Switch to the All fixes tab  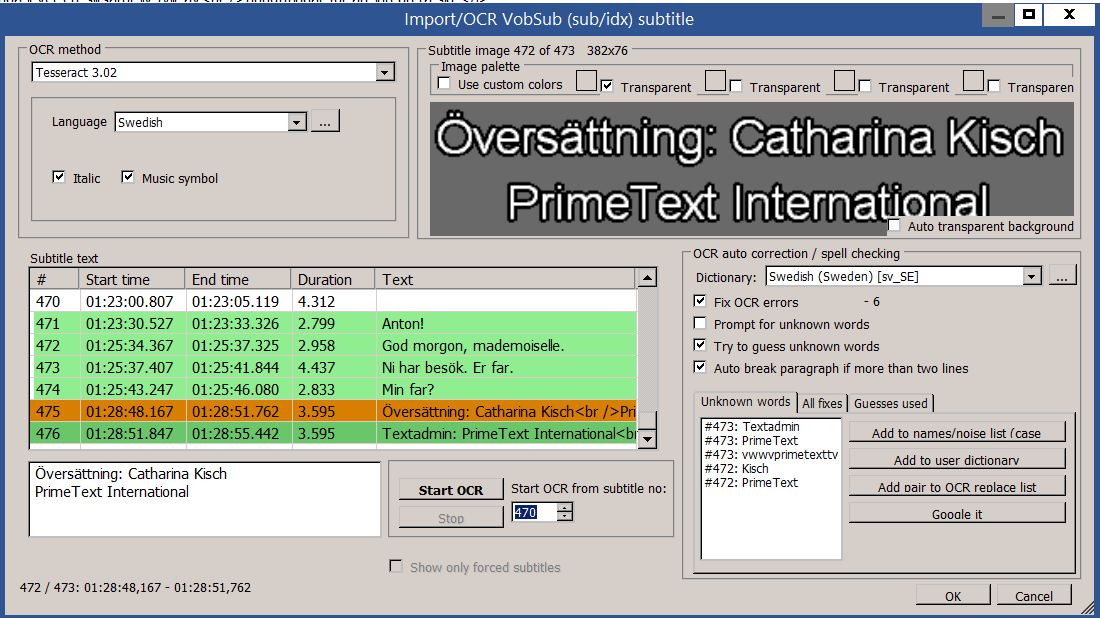click(822, 403)
